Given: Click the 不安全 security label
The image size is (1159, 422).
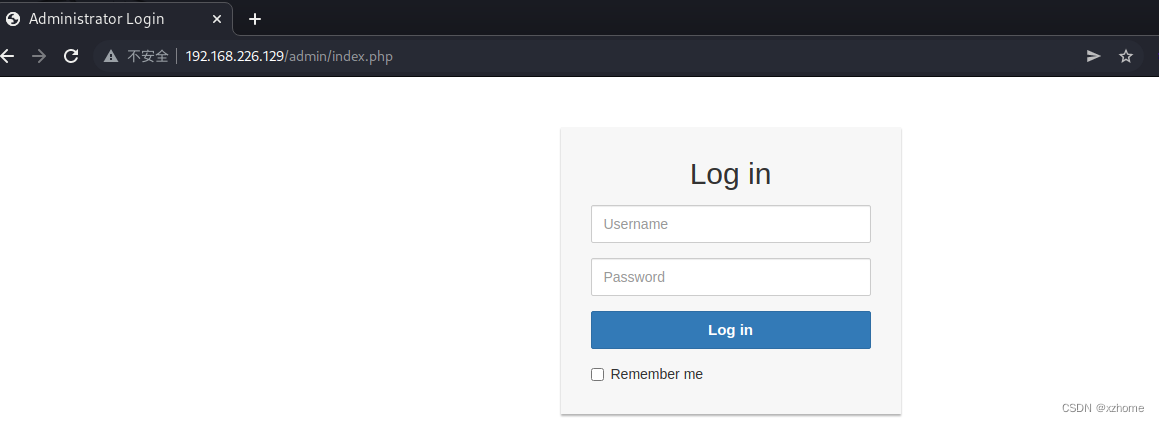Looking at the screenshot, I should (x=148, y=56).
